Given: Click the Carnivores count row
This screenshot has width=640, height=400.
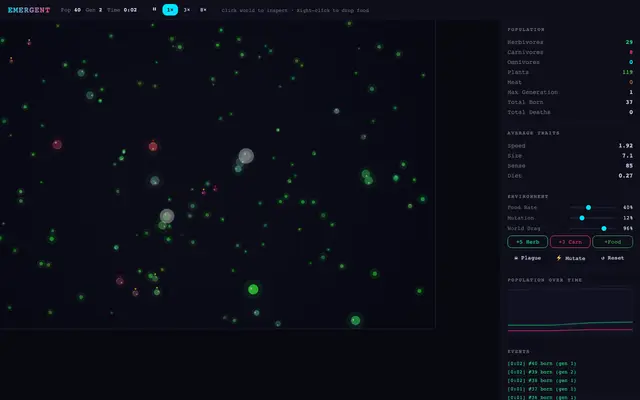Looking at the screenshot, I should pos(570,52).
